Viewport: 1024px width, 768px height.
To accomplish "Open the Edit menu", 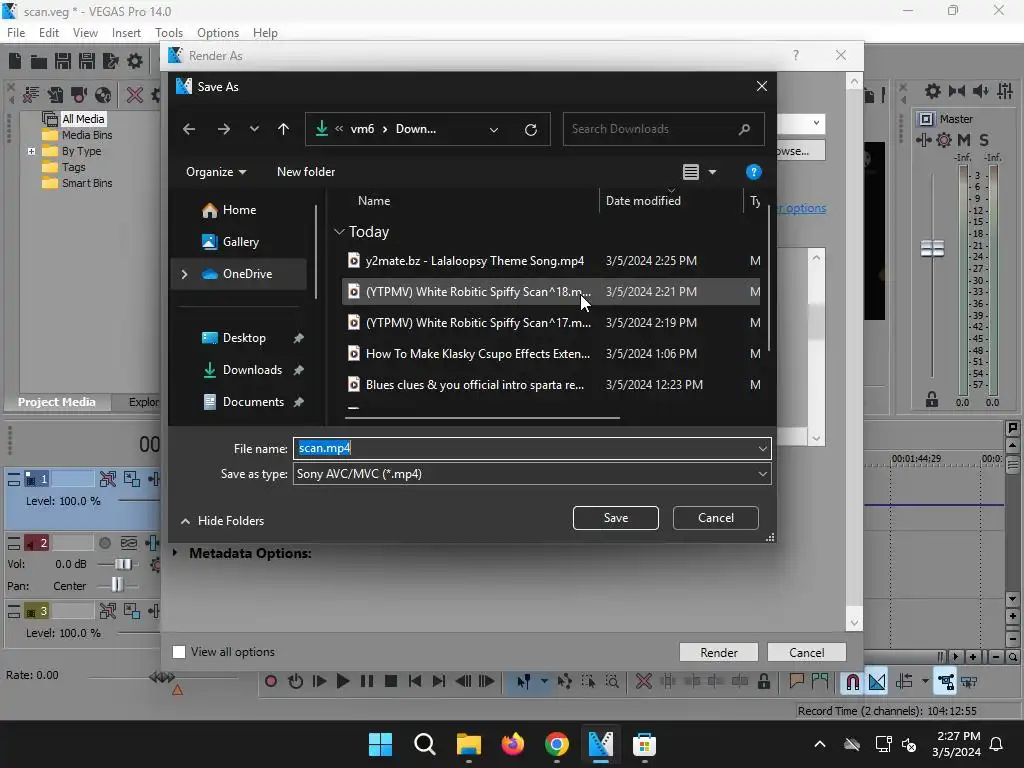I will tap(49, 33).
